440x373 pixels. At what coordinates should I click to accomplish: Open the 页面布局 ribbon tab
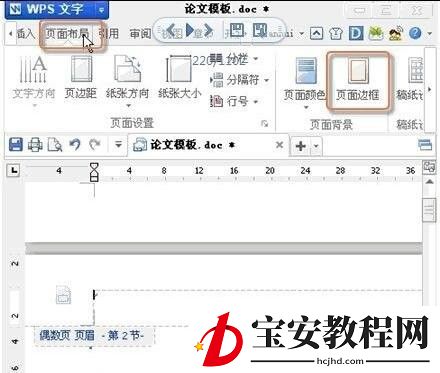[x=67, y=33]
